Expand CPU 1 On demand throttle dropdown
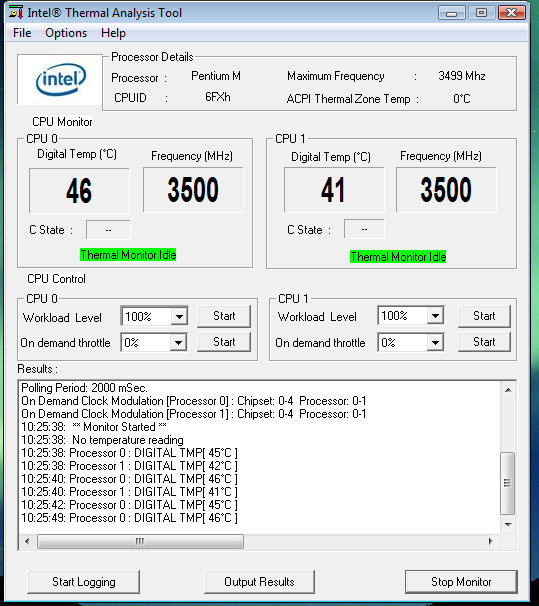The width and height of the screenshot is (539, 606). [x=435, y=342]
